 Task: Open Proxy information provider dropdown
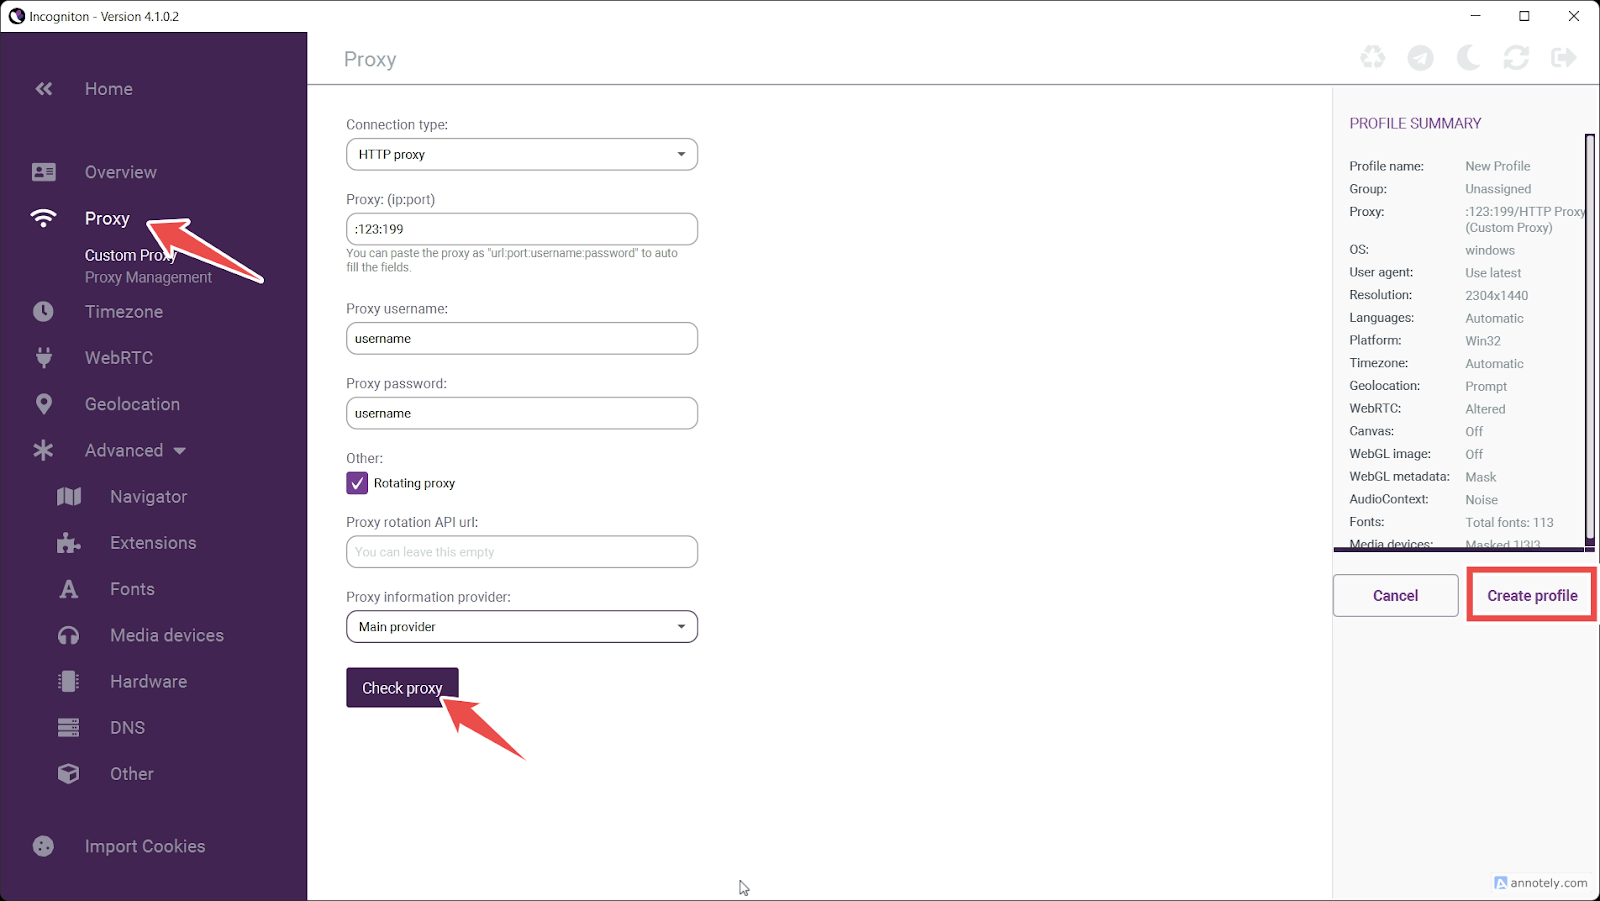[522, 627]
